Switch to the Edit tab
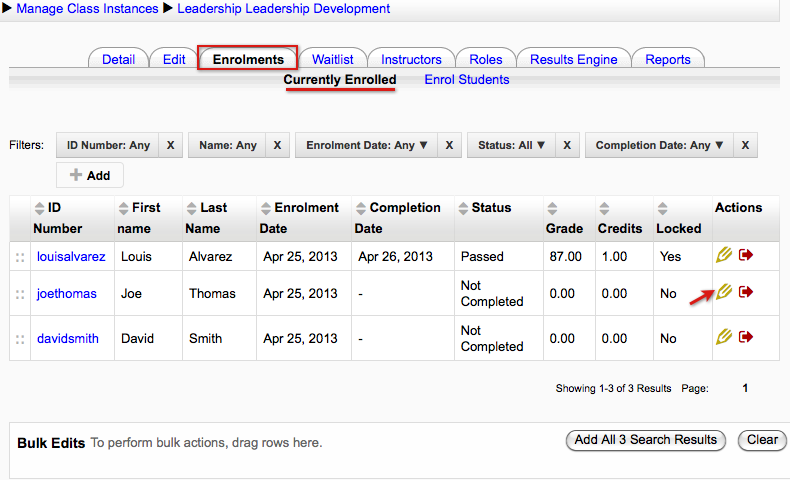This screenshot has height=480, width=790. tap(174, 59)
